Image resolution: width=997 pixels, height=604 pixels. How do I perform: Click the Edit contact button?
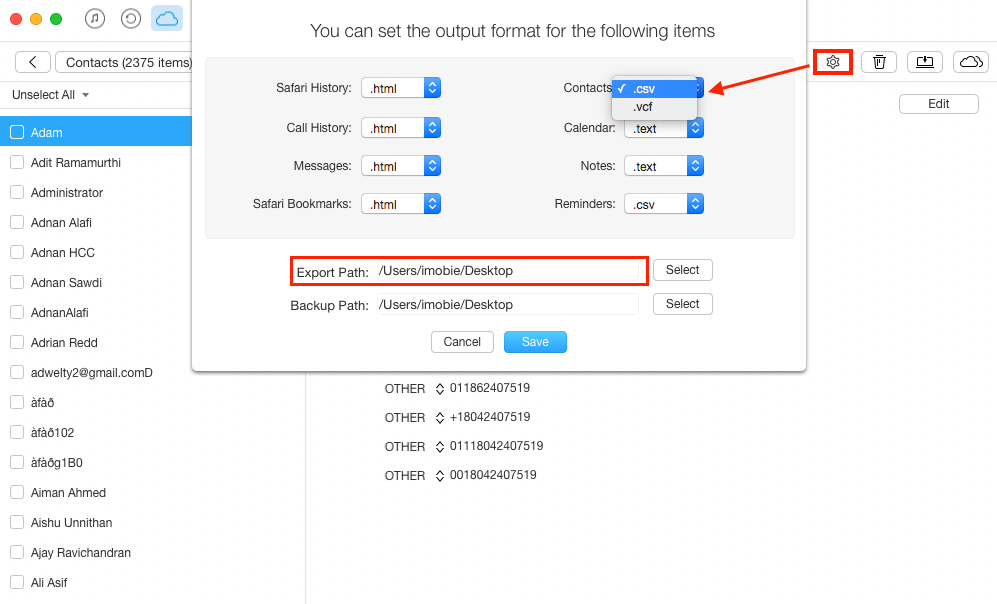939,104
